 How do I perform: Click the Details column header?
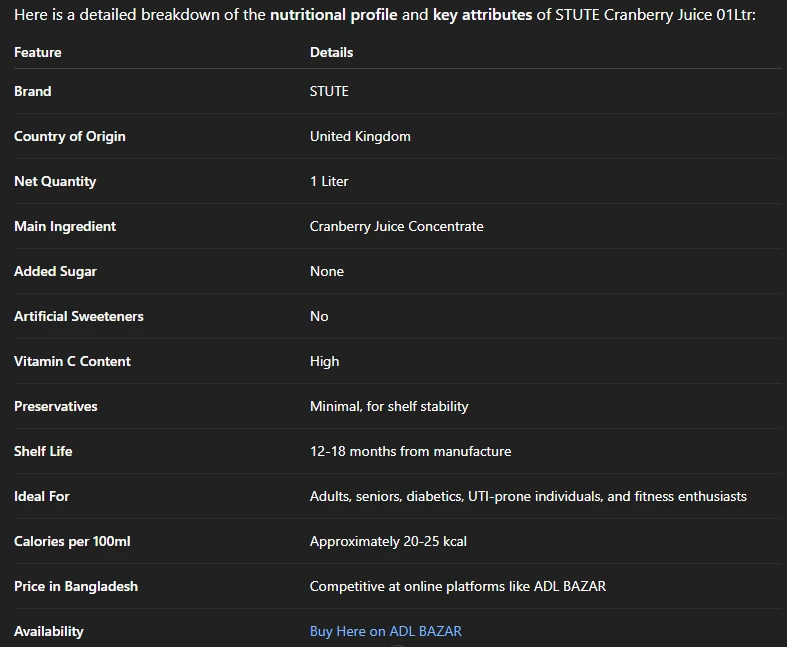[x=331, y=52]
